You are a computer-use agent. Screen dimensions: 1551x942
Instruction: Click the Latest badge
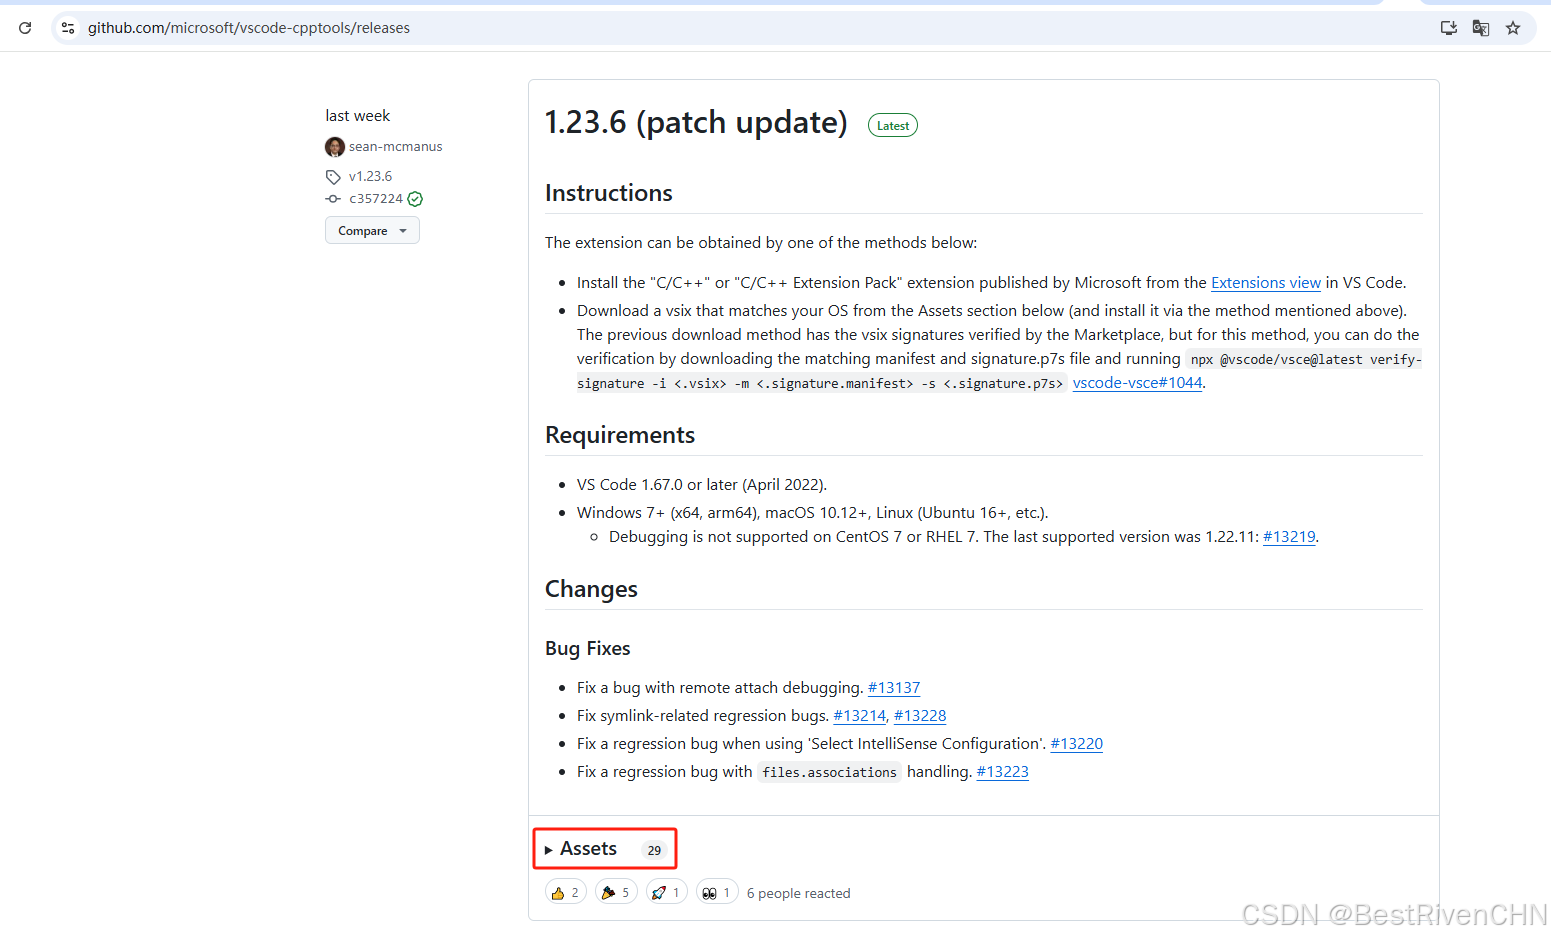pyautogui.click(x=893, y=126)
